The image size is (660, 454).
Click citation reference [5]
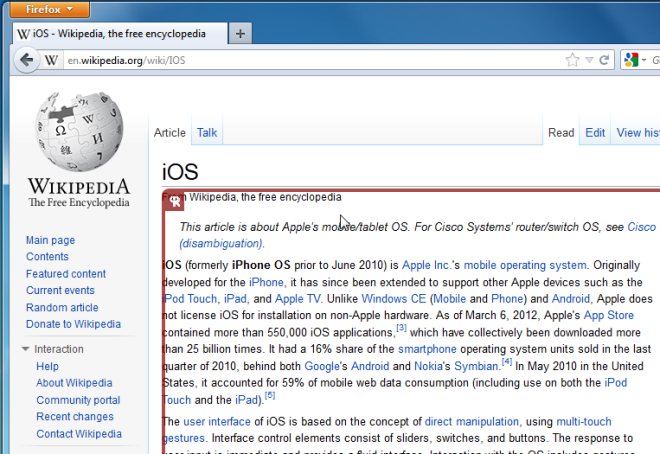coord(270,395)
